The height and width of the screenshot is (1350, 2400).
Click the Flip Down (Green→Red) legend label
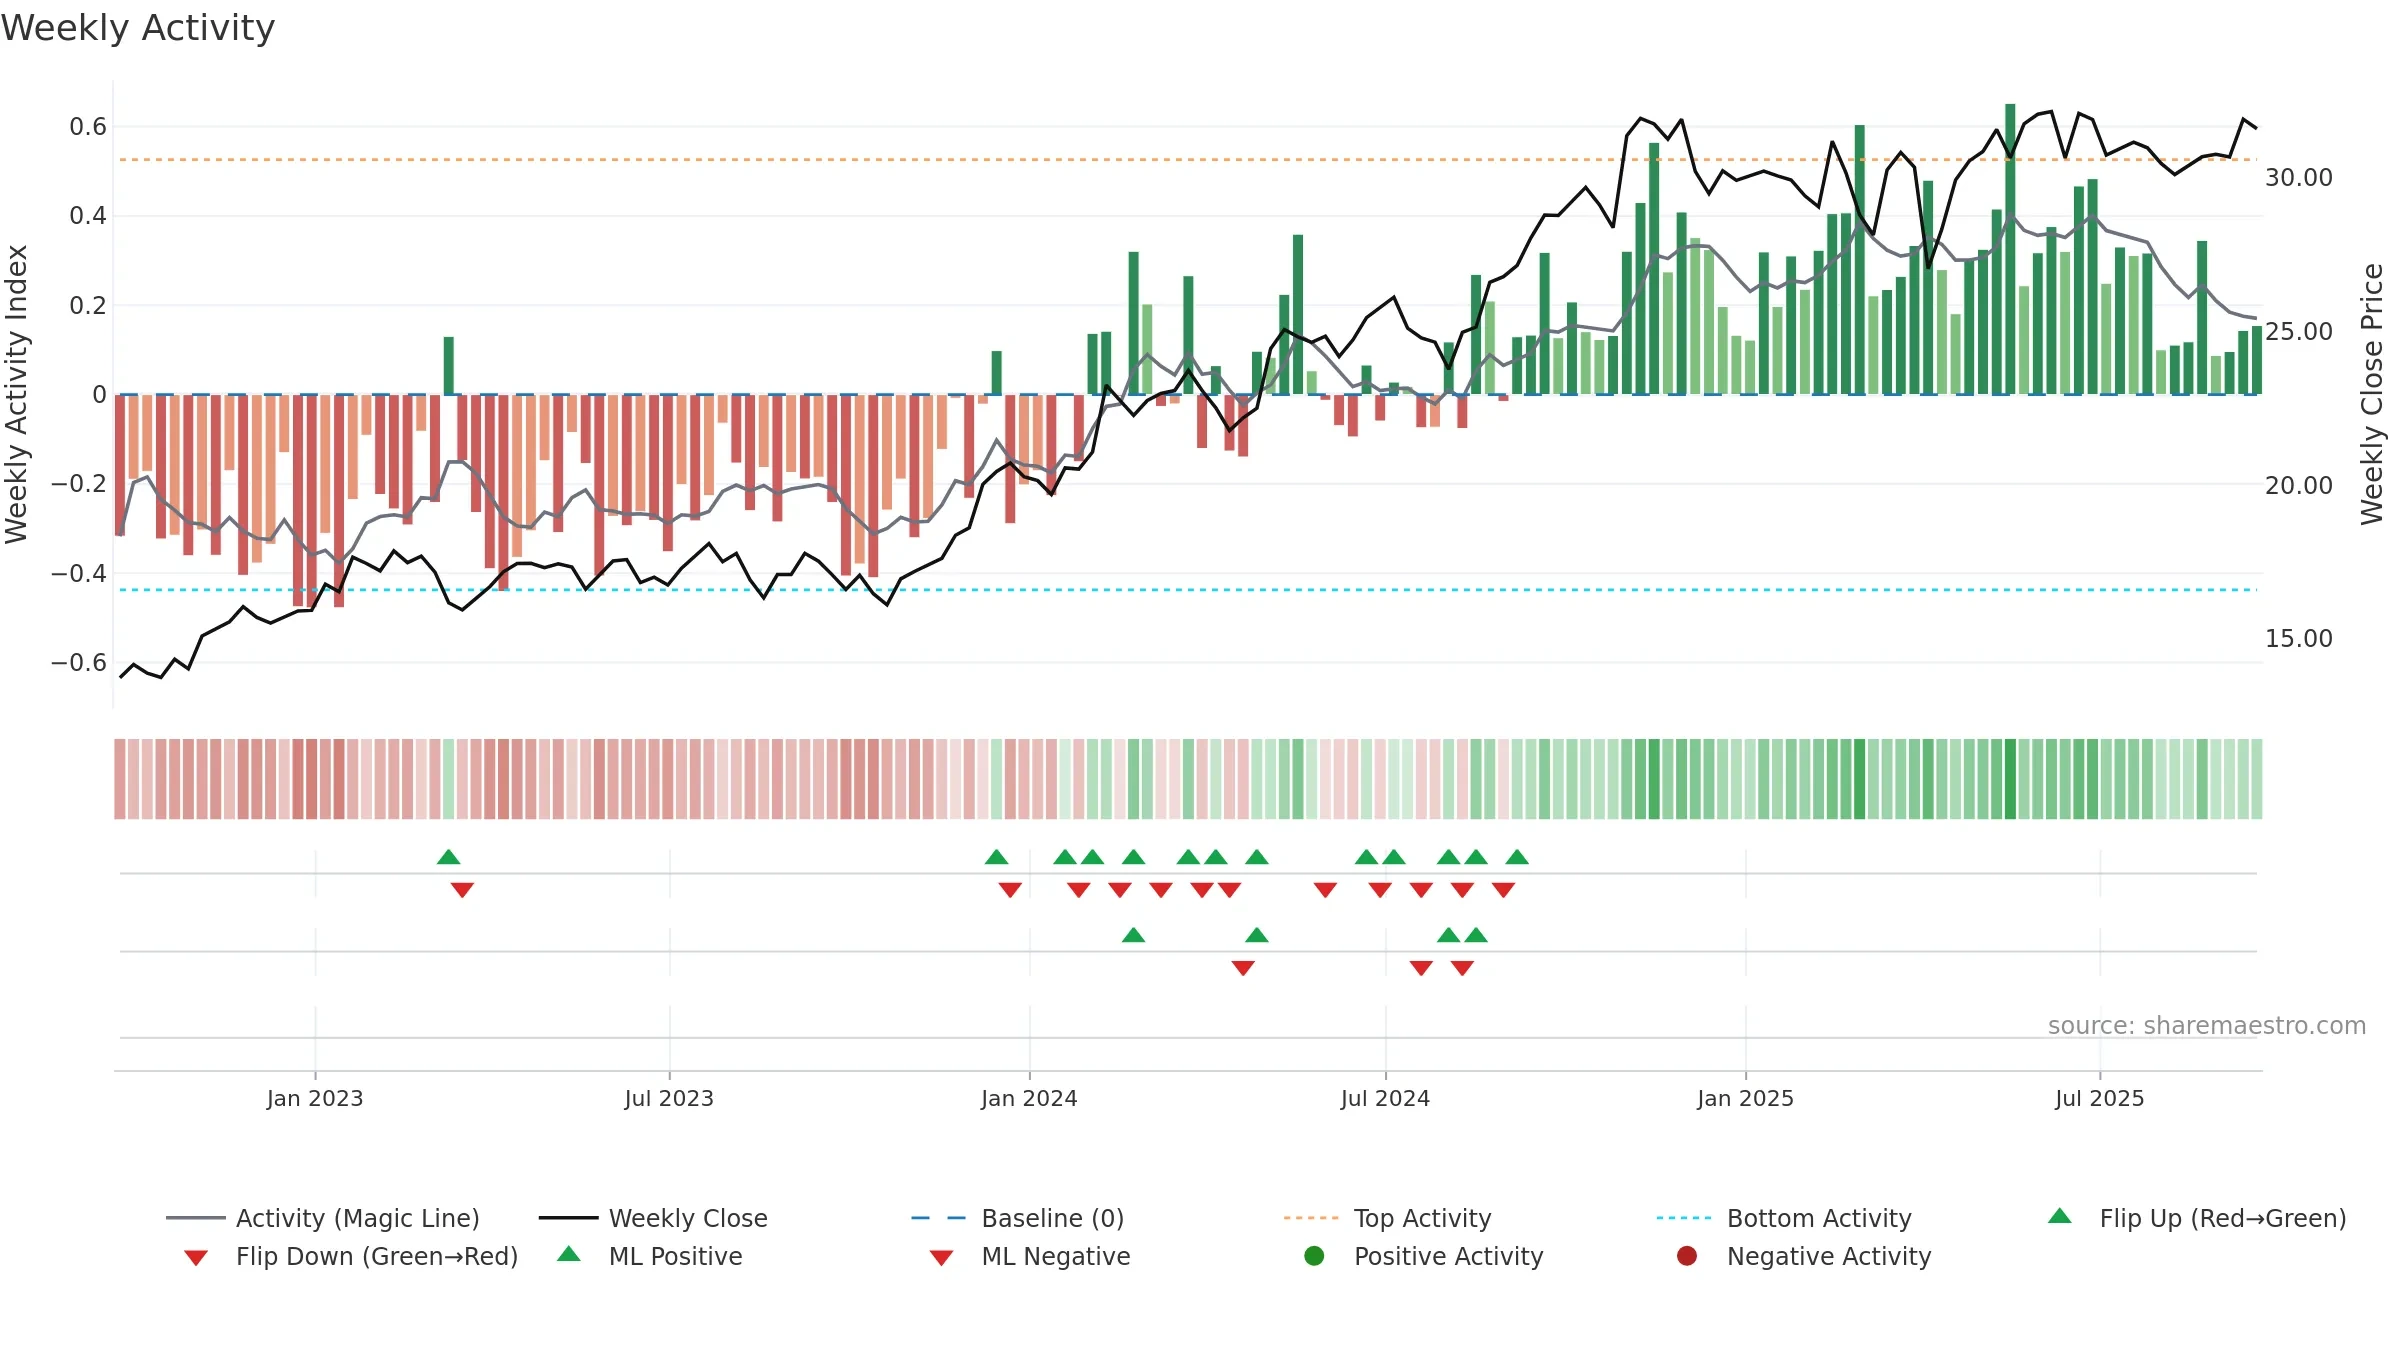[x=377, y=1256]
